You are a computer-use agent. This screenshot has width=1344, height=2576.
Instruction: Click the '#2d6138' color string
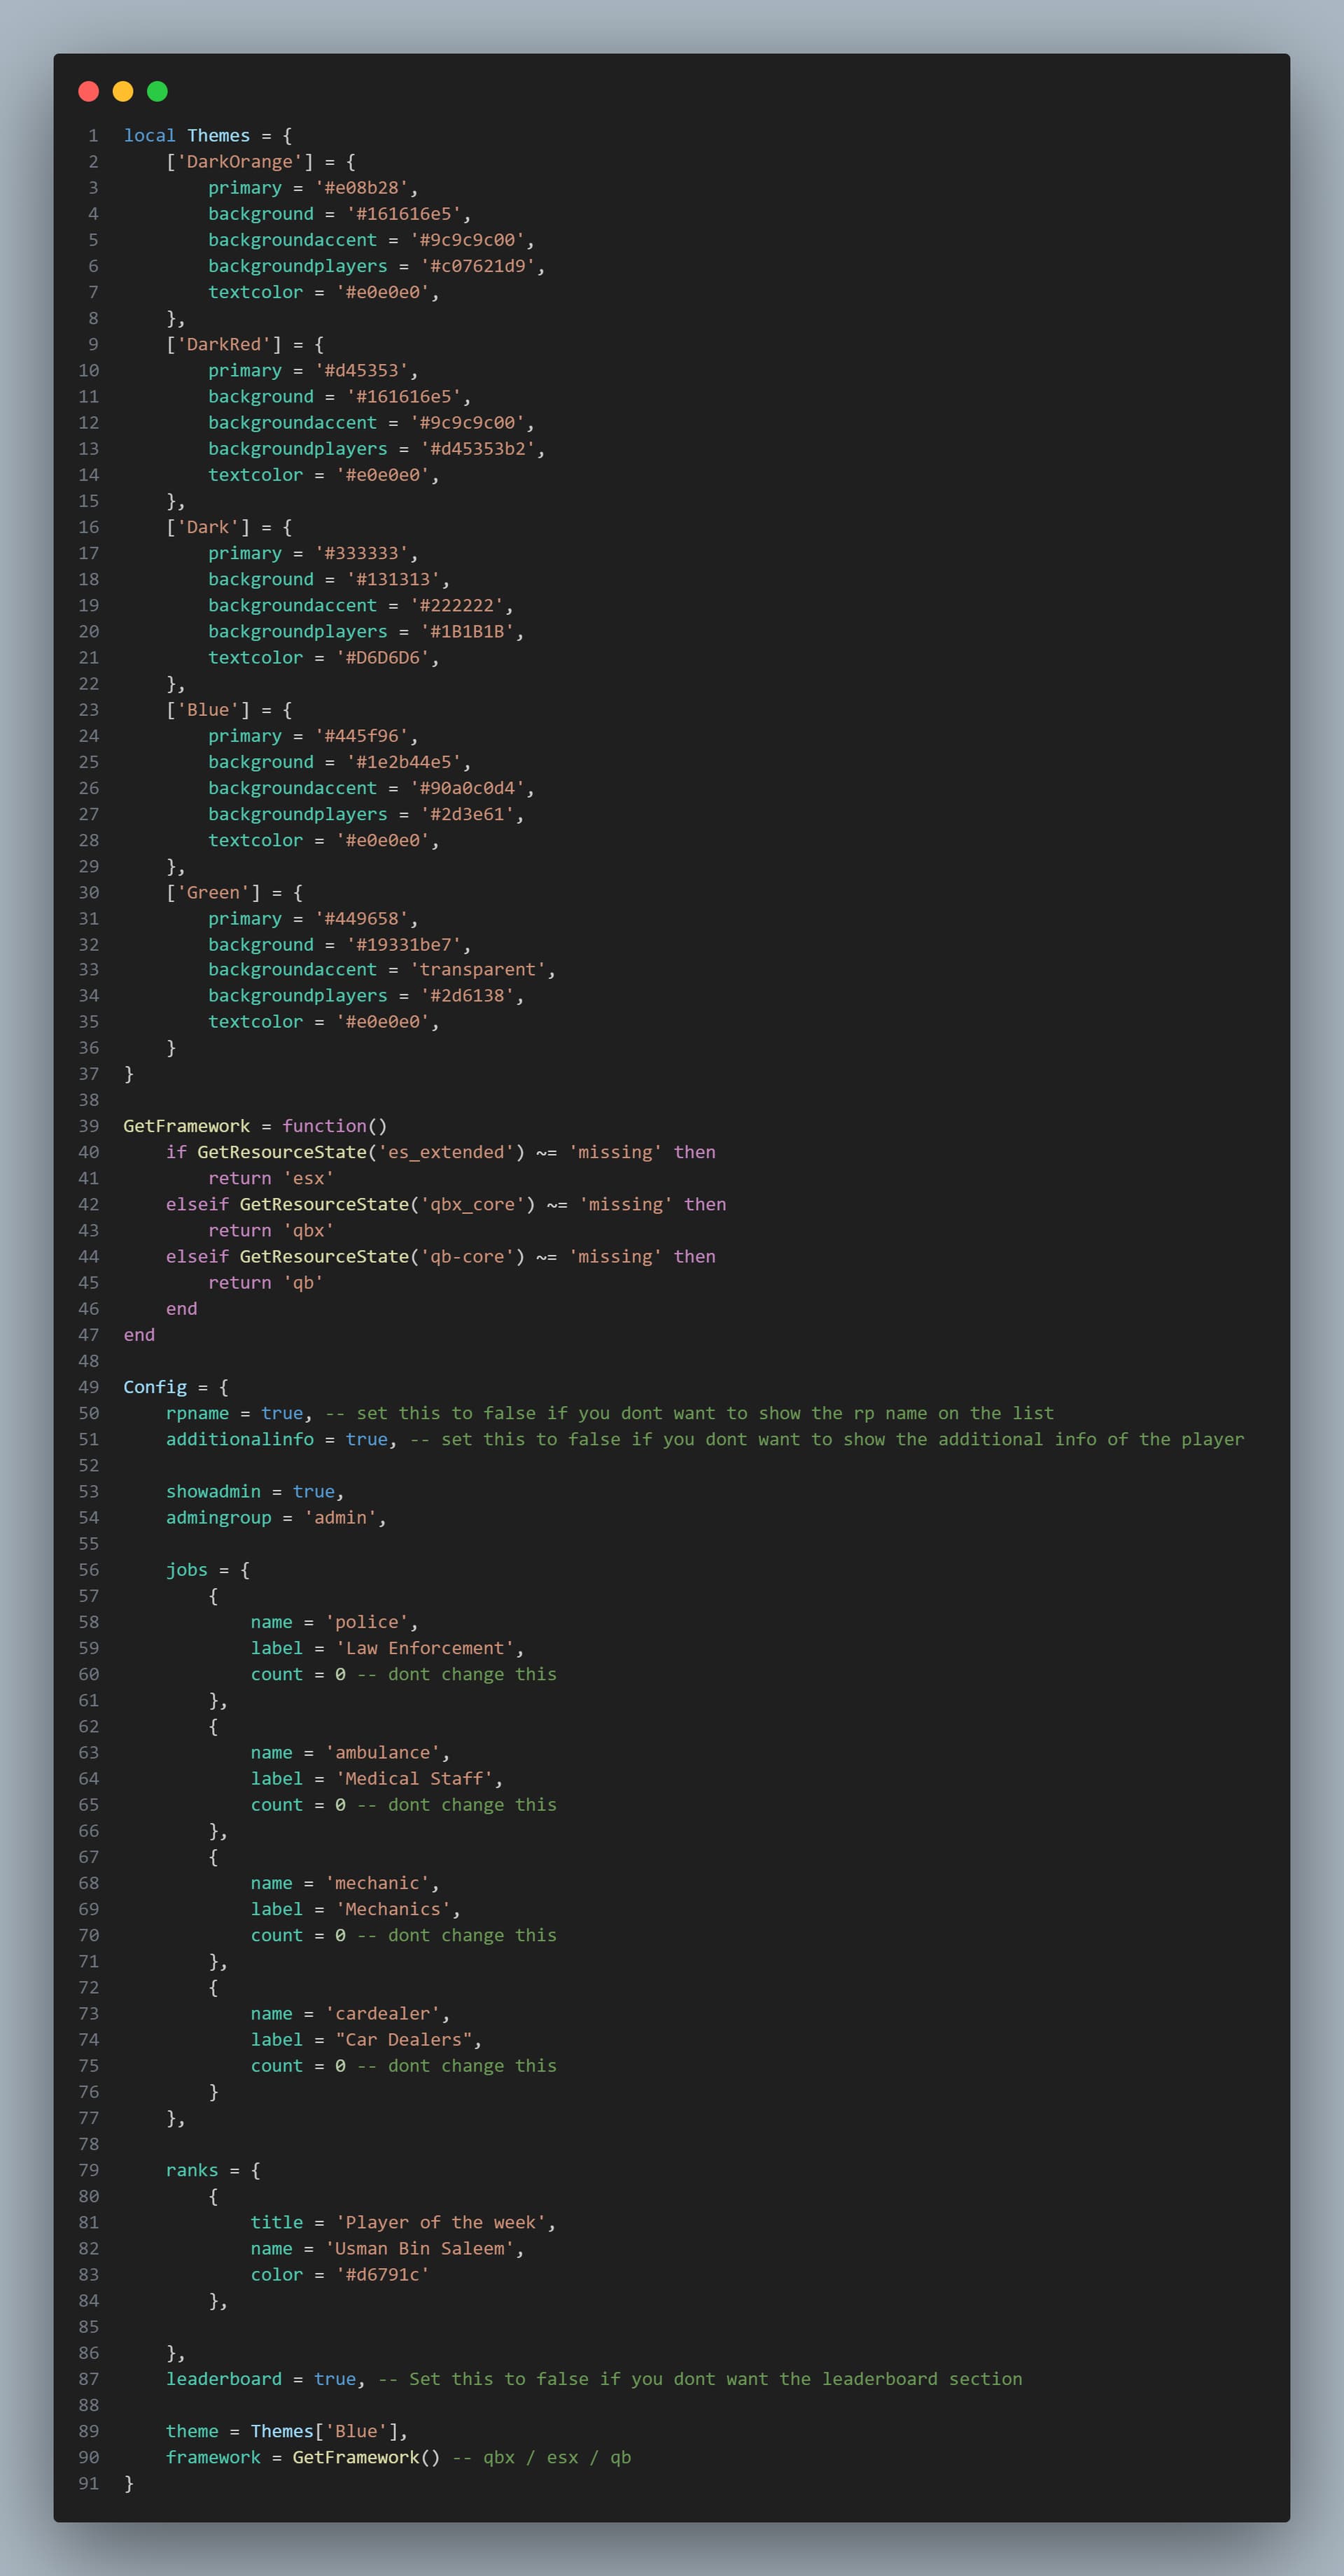click(x=467, y=996)
